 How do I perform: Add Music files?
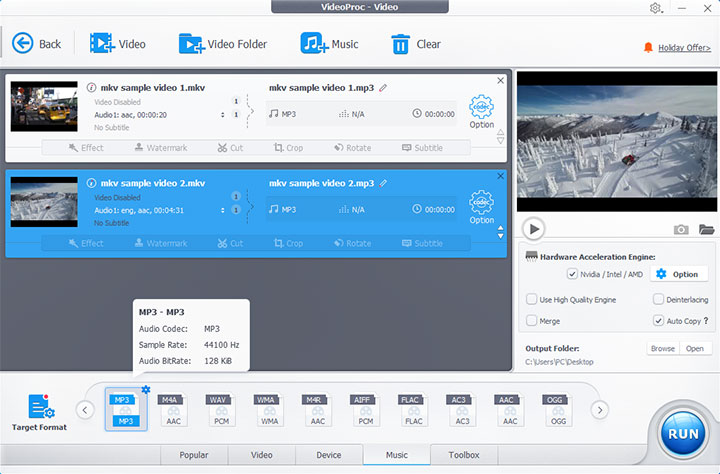tap(314, 43)
